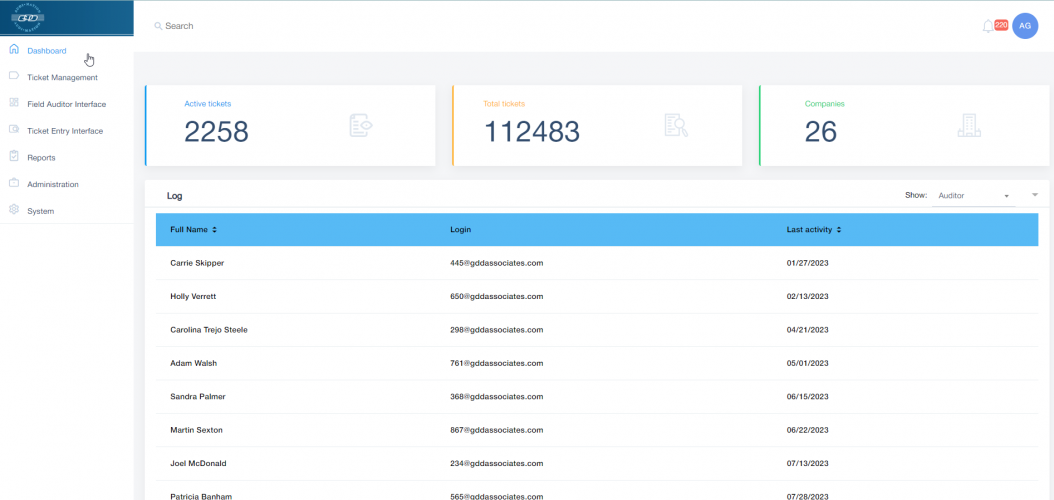Image resolution: width=1054 pixels, height=500 pixels.
Task: Click login 234@gddassociates.com
Action: coord(497,464)
